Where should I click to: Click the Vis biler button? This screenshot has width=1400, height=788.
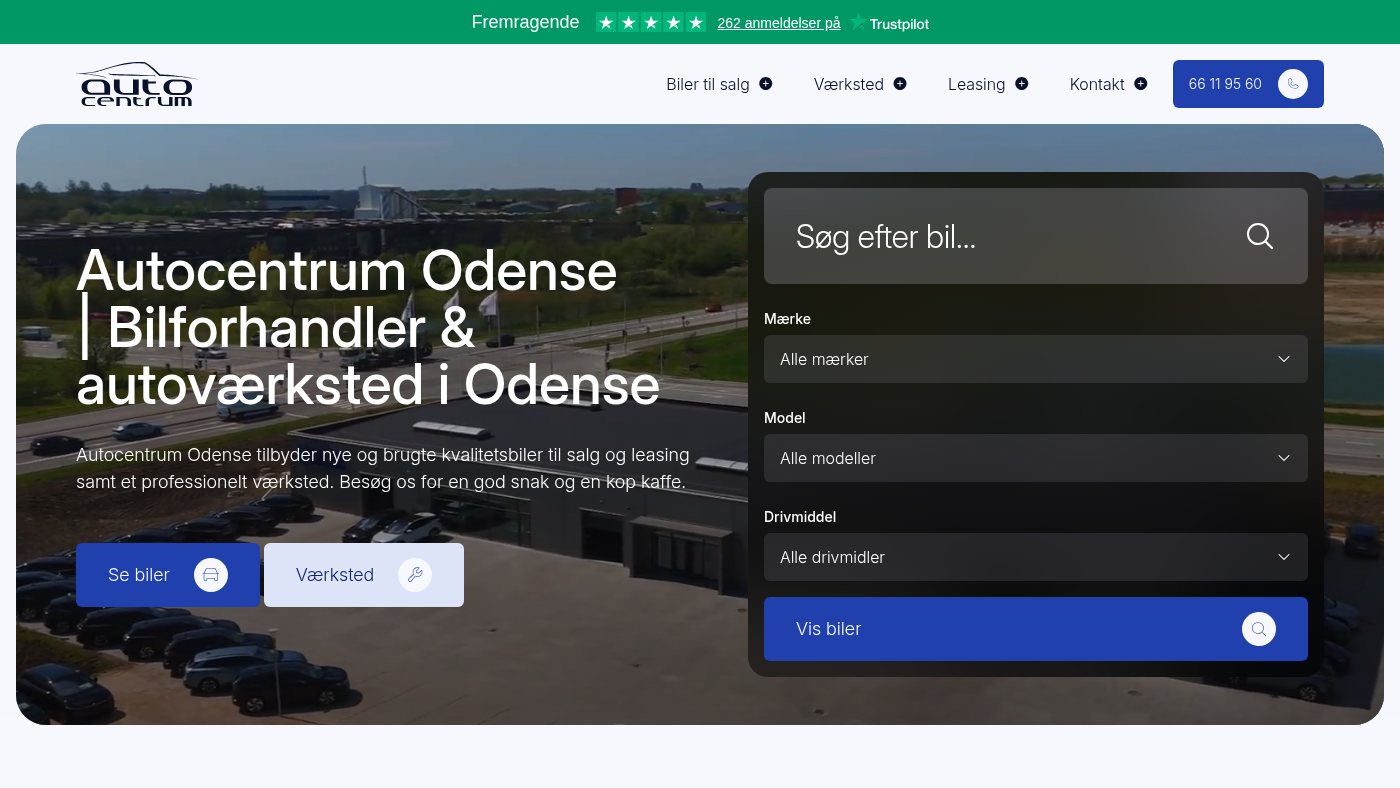point(1036,629)
